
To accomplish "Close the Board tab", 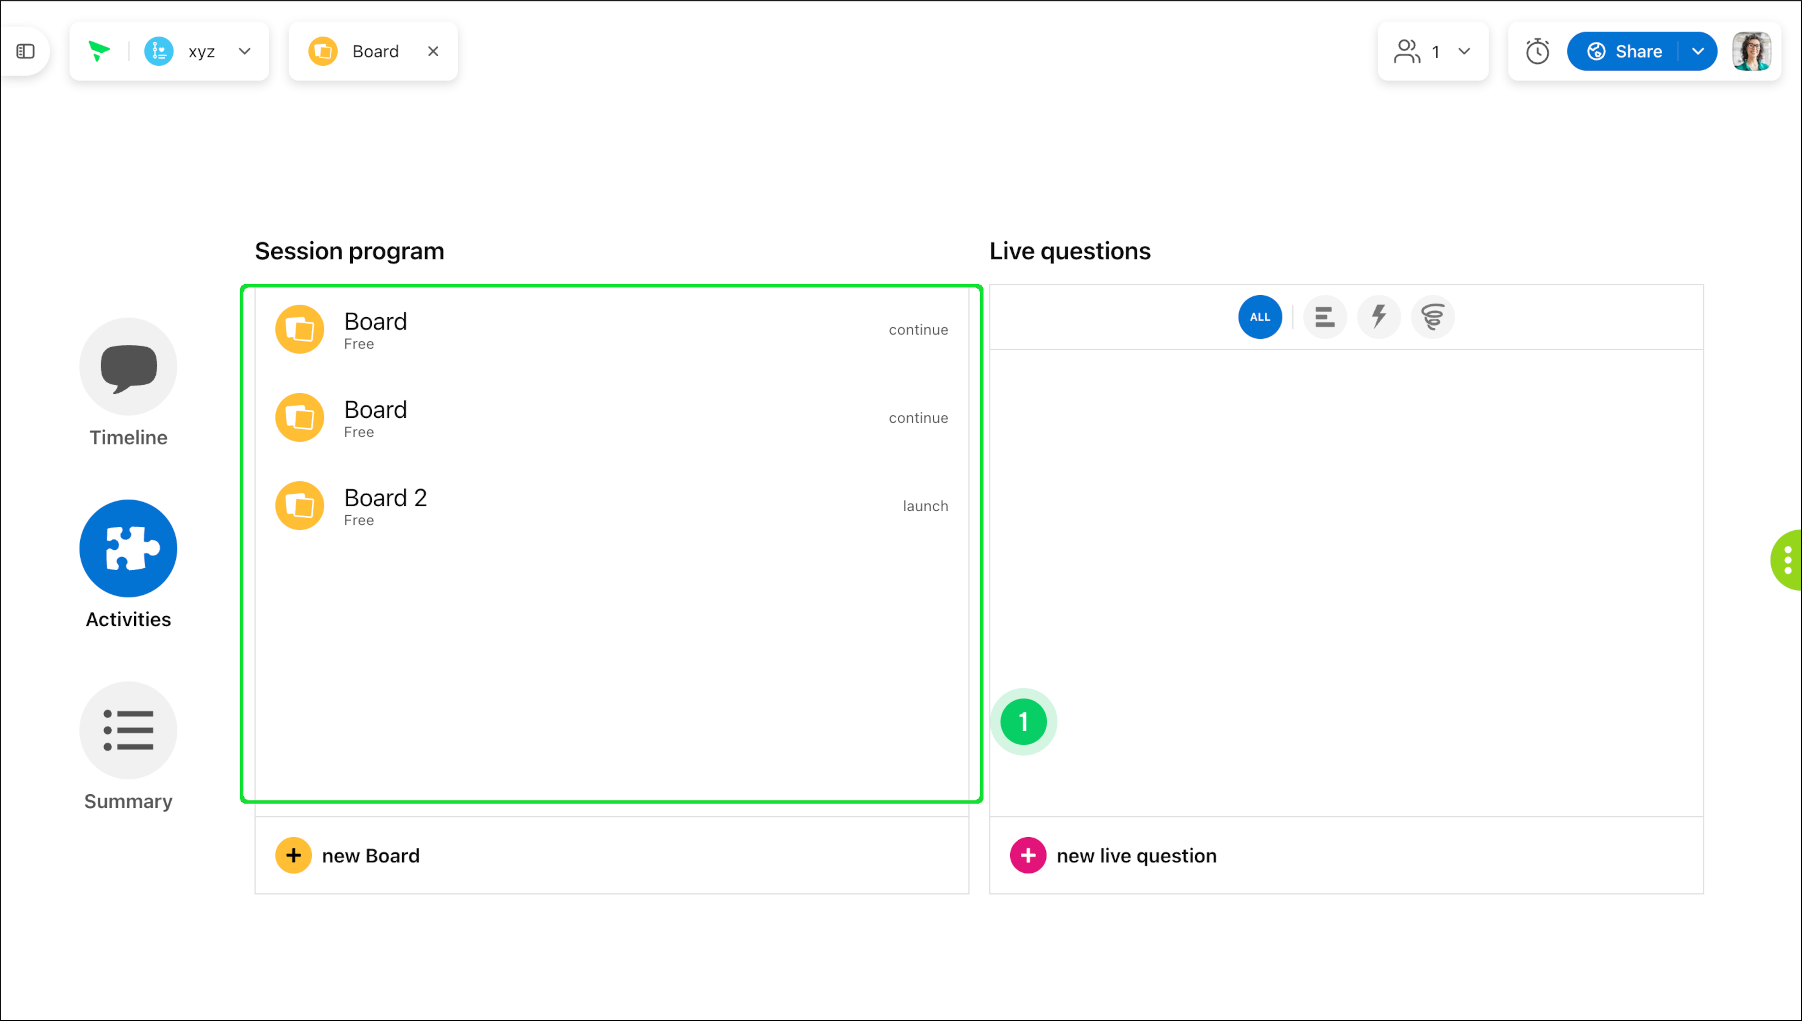I will click(433, 51).
